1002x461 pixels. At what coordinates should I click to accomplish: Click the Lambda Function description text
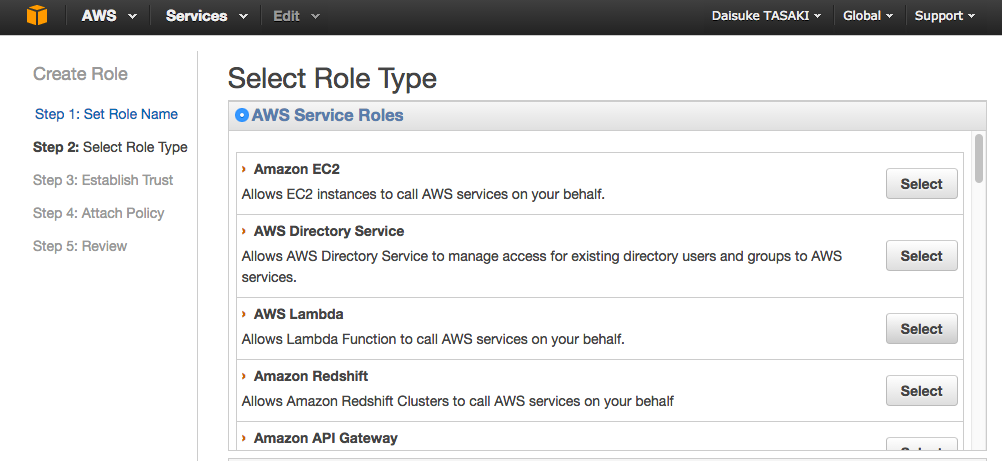pyautogui.click(x=433, y=339)
